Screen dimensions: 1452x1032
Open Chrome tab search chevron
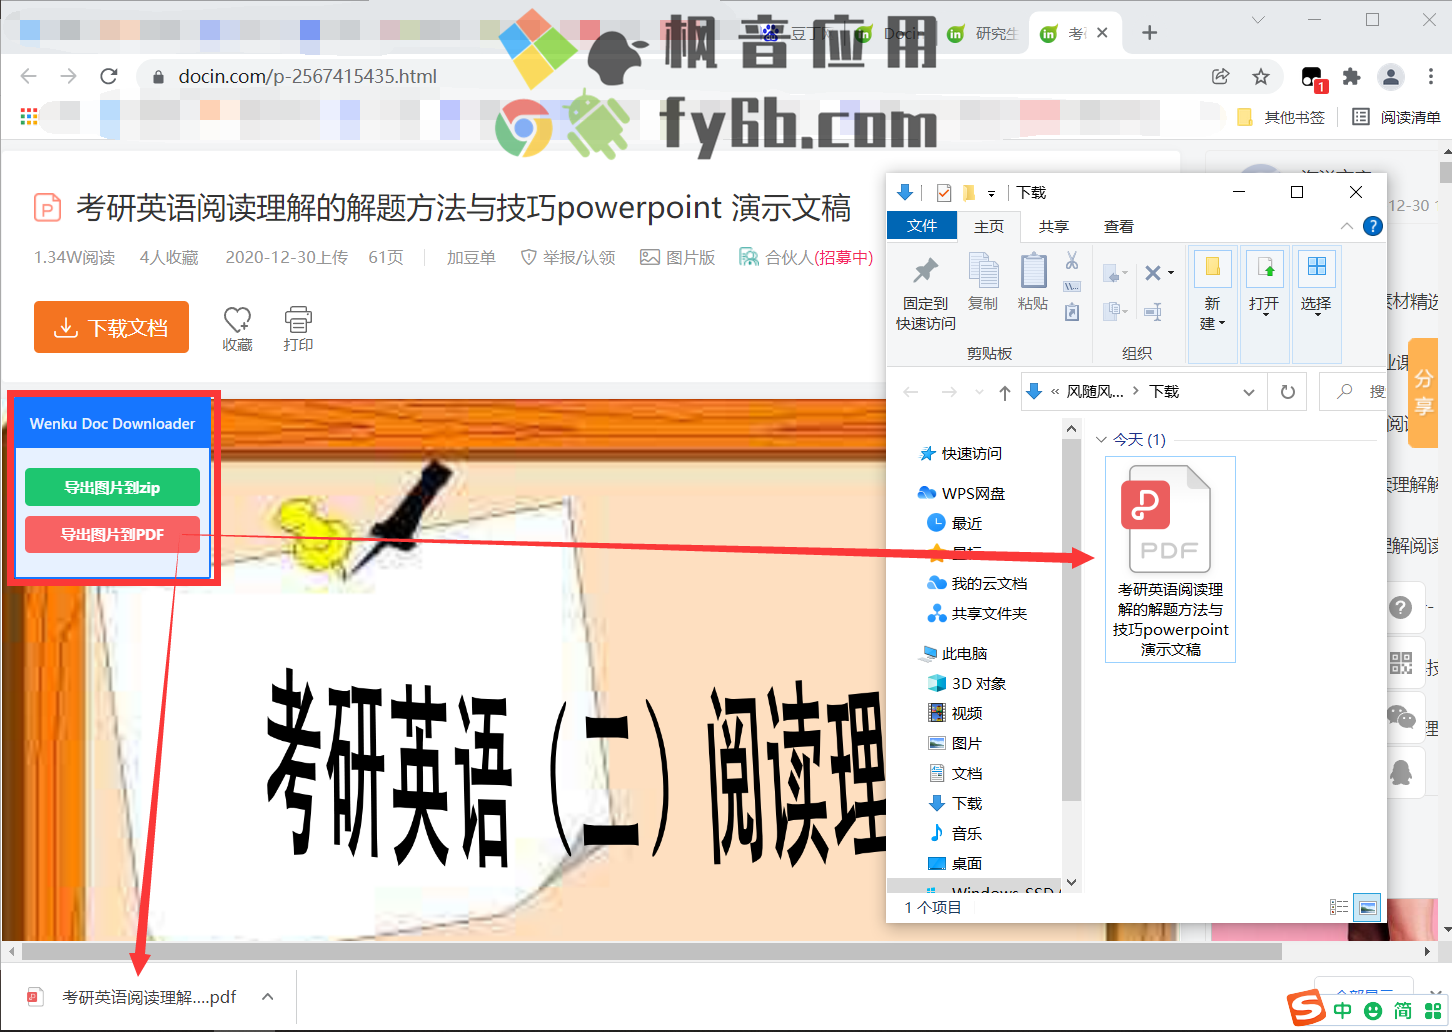1258,20
